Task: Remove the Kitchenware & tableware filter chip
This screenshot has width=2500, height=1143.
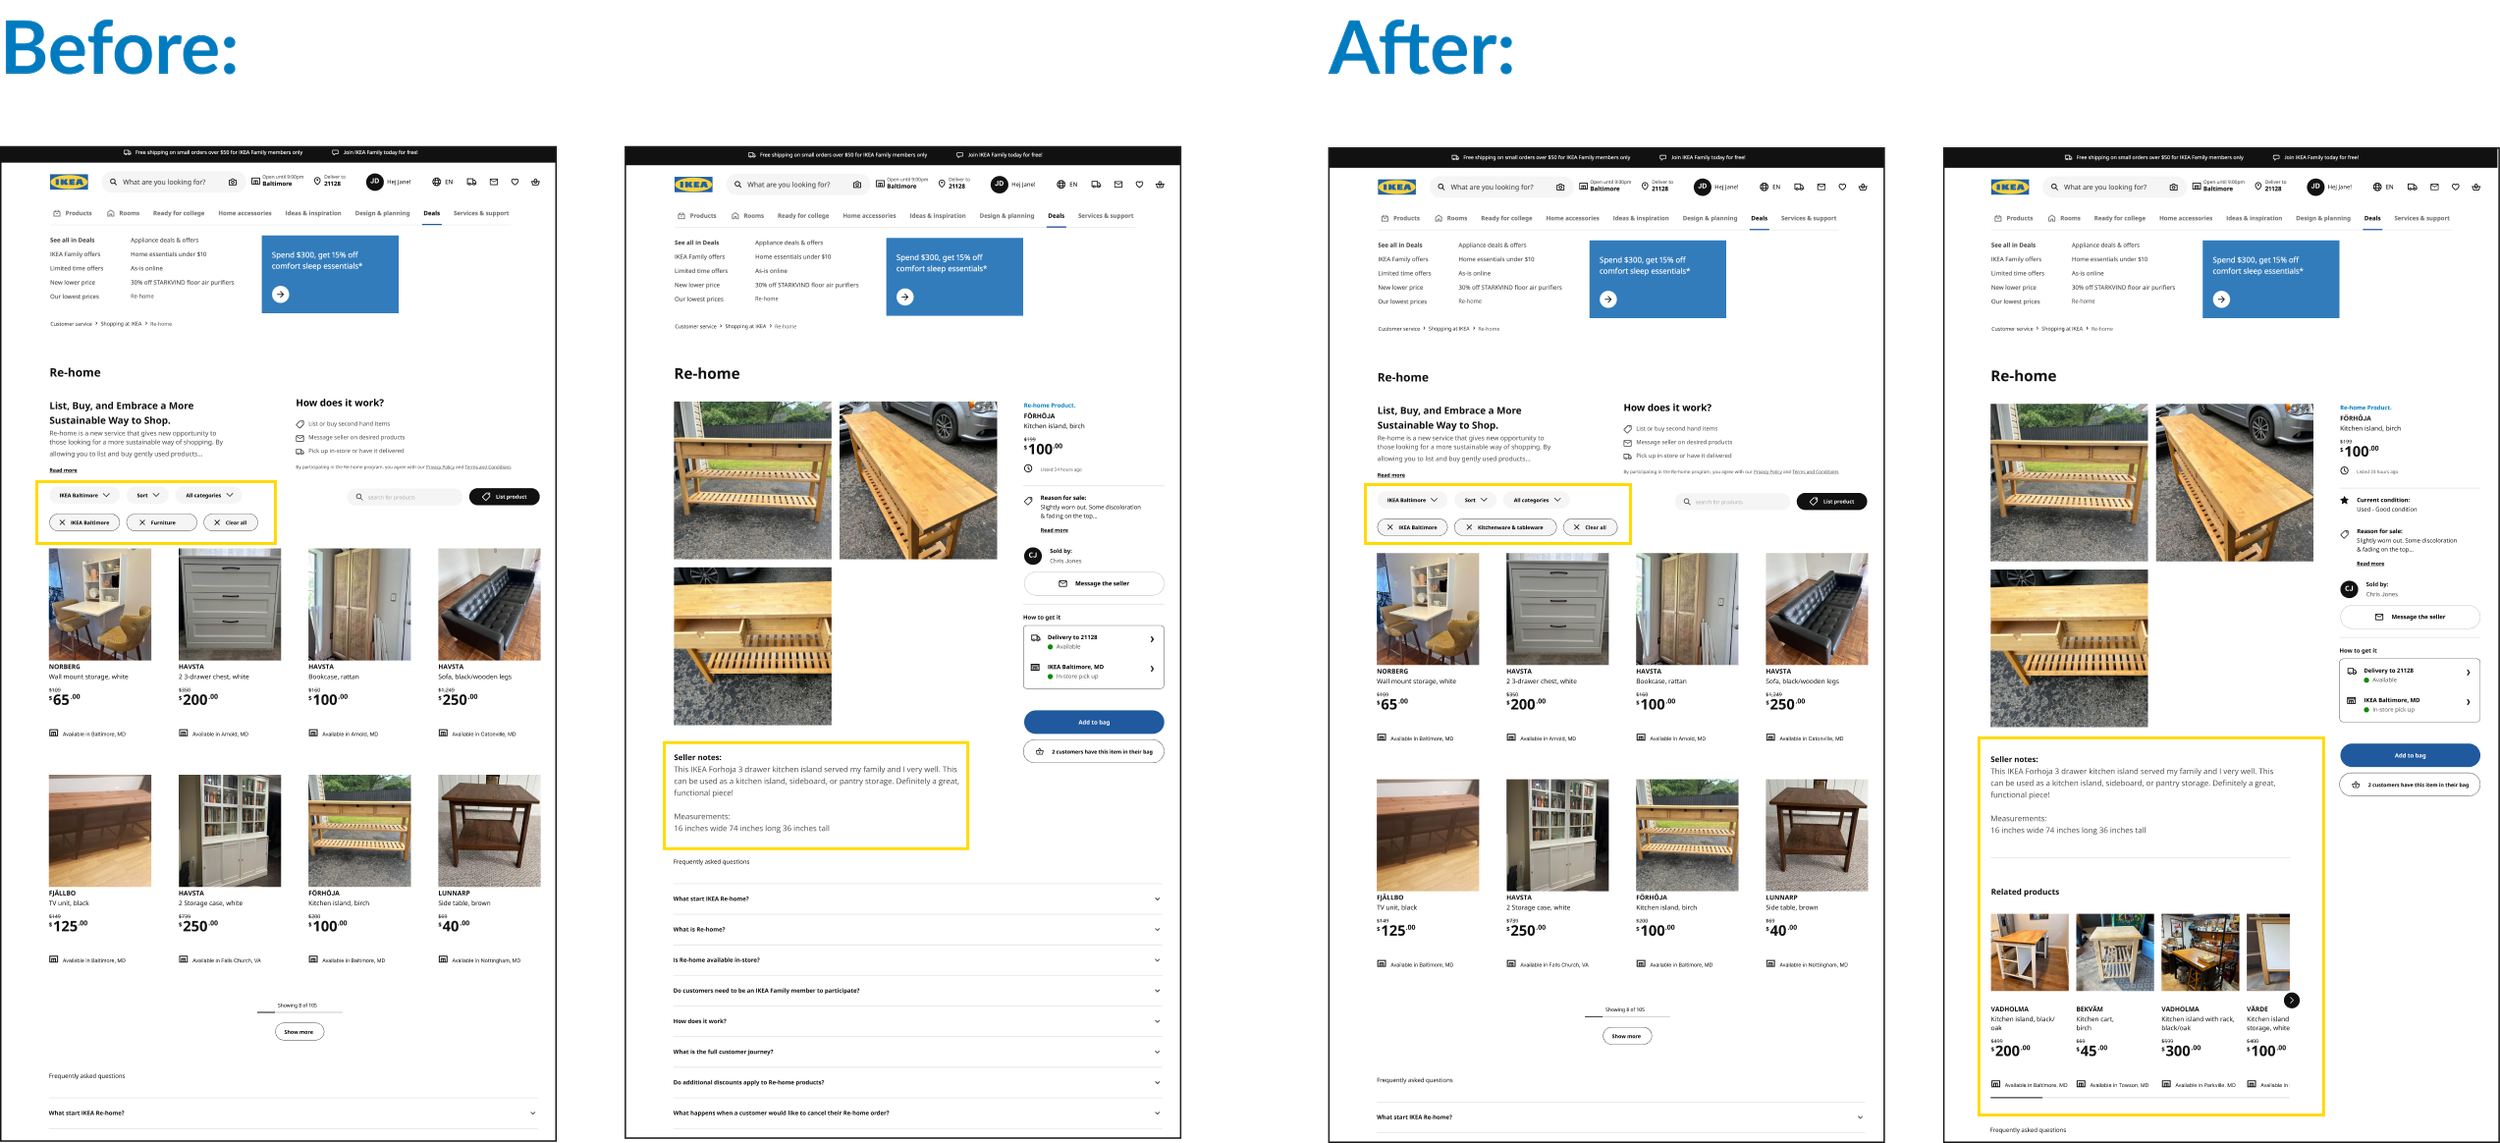Action: click(1469, 527)
